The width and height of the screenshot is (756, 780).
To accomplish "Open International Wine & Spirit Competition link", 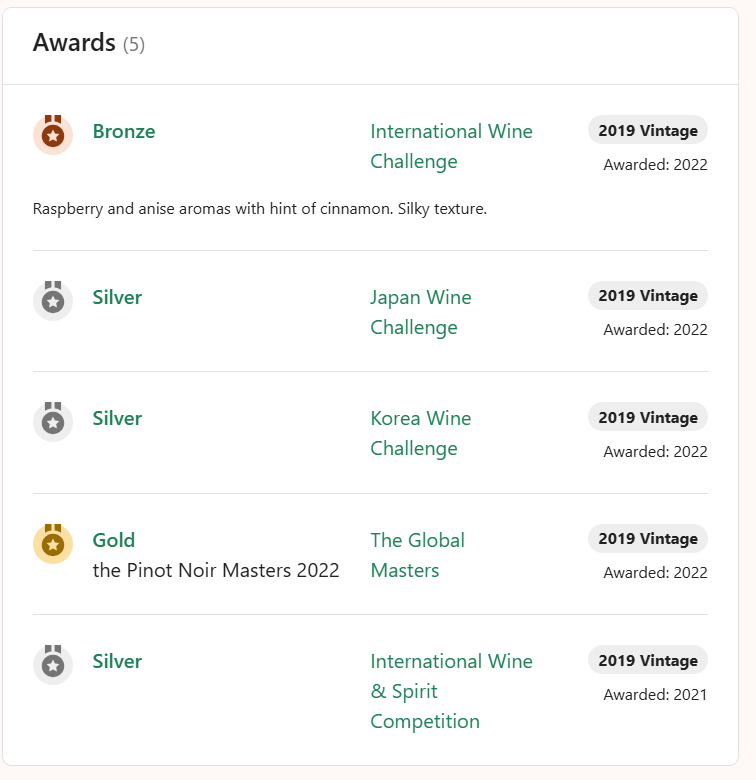I will (451, 691).
